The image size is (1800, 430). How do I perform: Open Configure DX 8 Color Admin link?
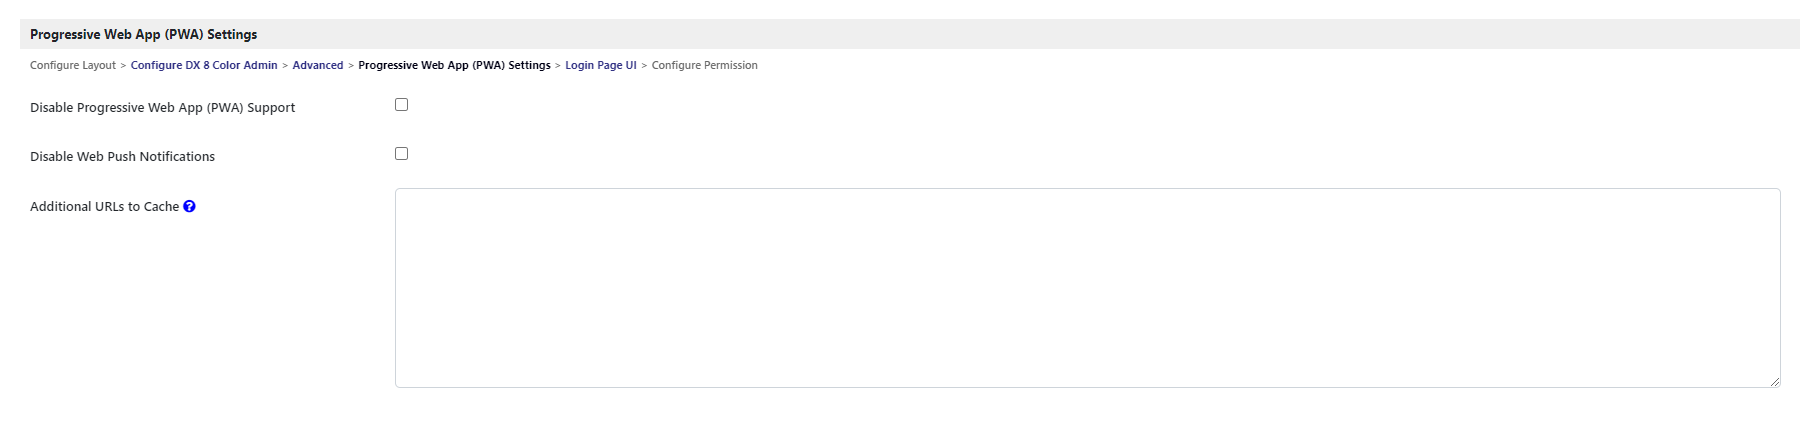click(x=204, y=66)
